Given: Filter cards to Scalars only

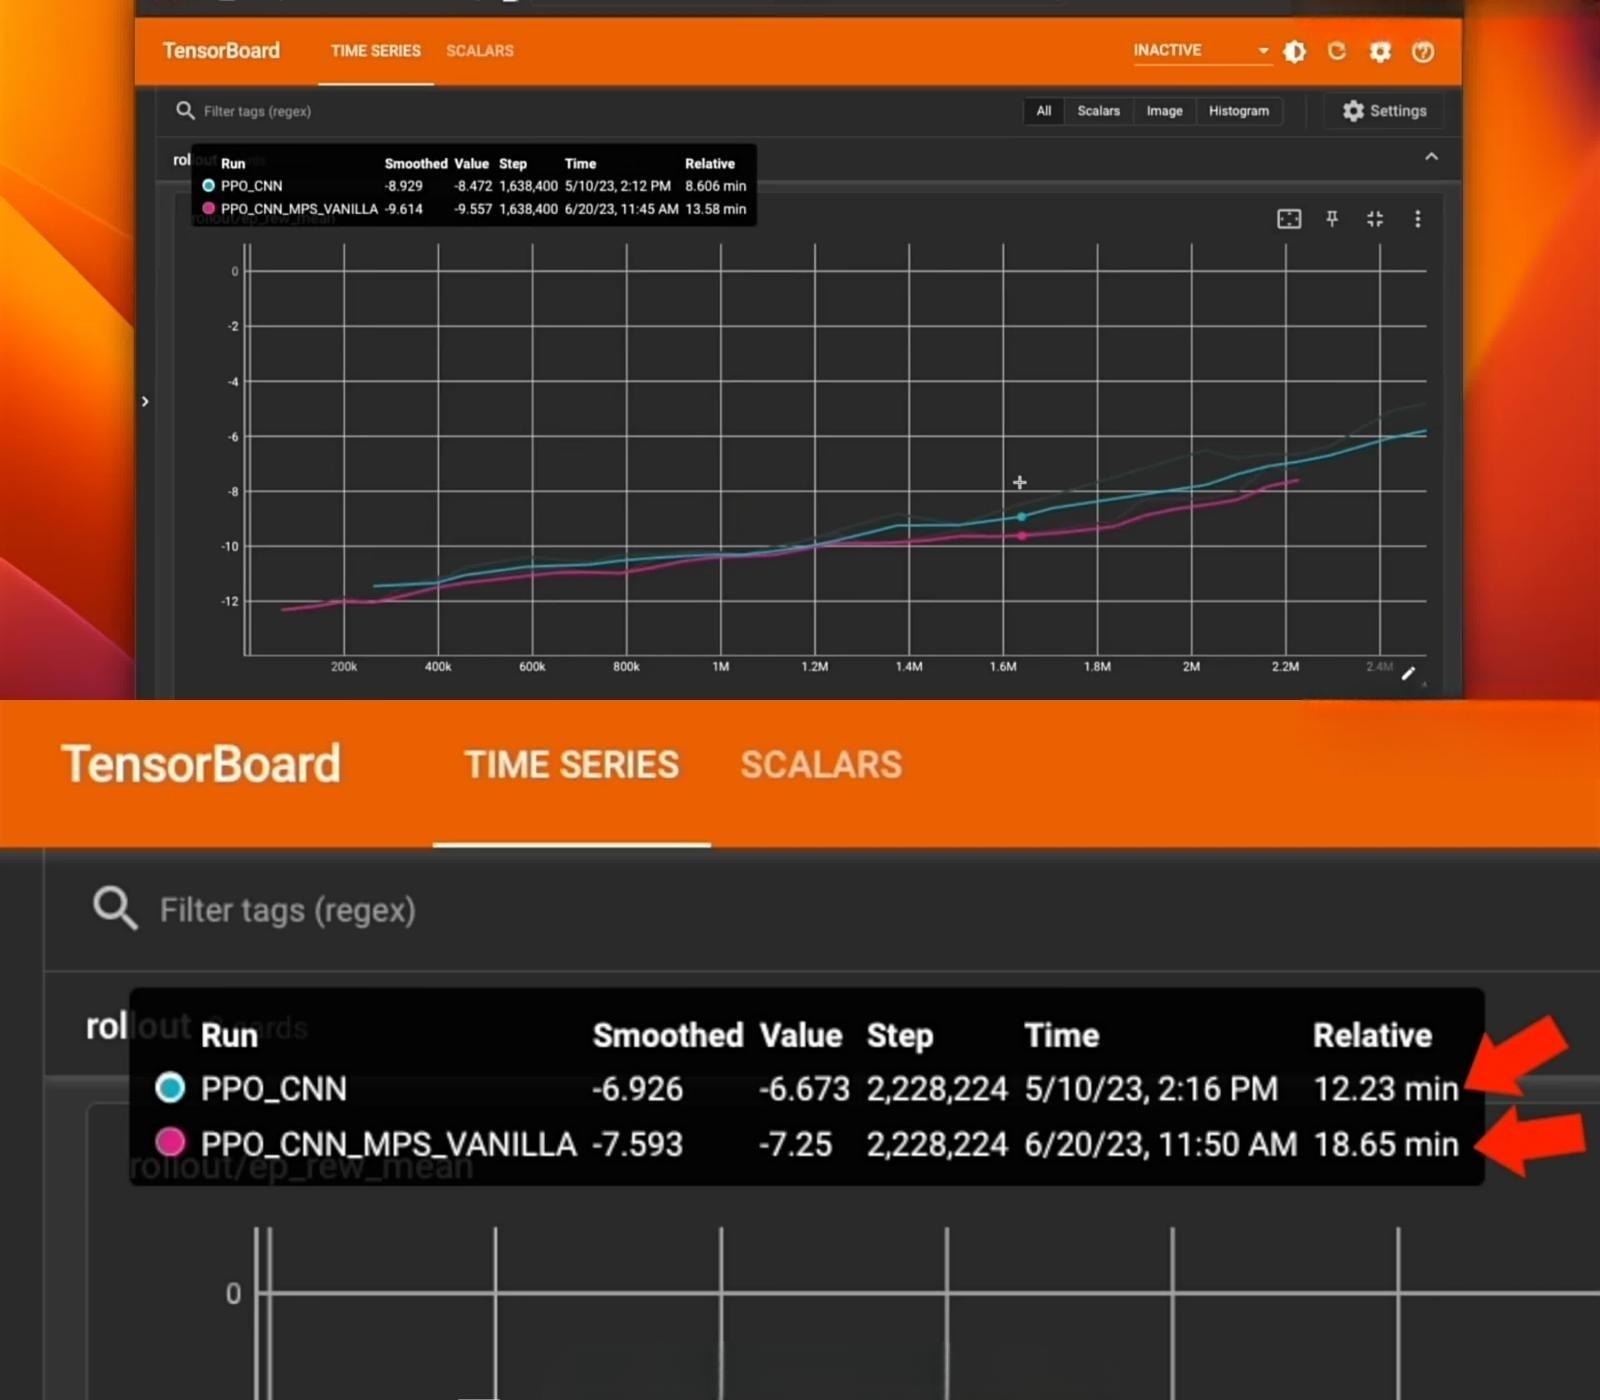Looking at the screenshot, I should click(1098, 111).
